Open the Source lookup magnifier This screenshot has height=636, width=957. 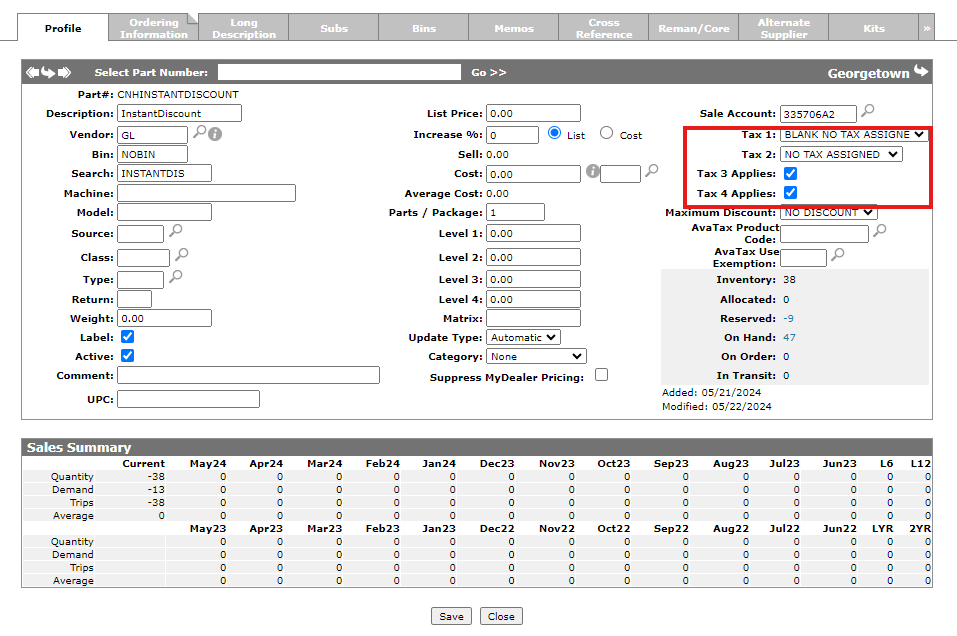(x=176, y=231)
